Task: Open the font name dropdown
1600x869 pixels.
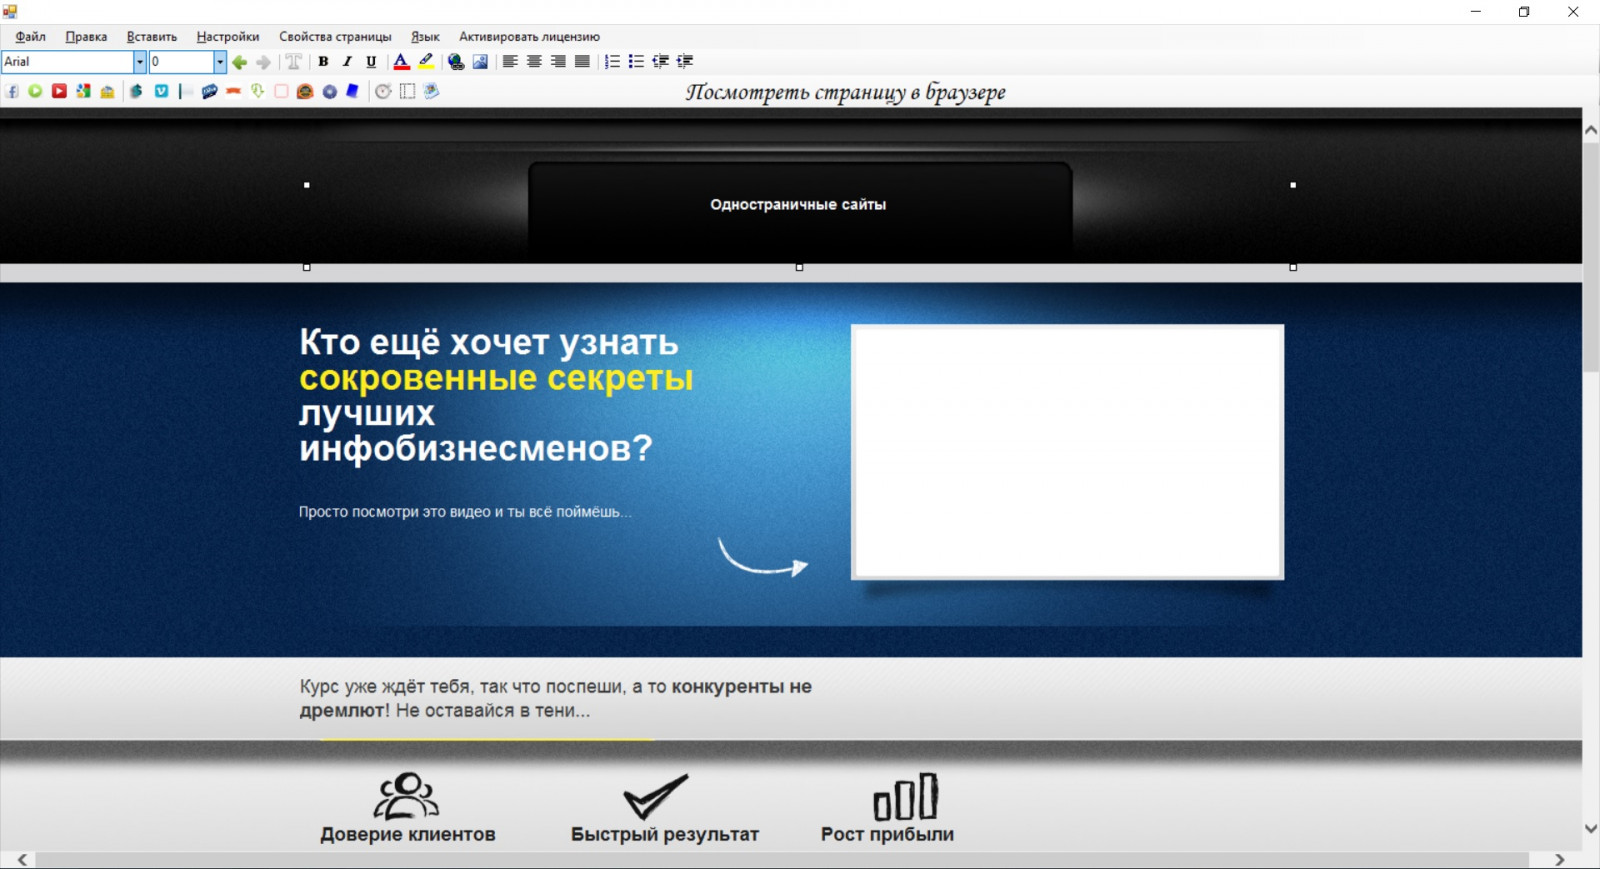Action: coord(140,62)
